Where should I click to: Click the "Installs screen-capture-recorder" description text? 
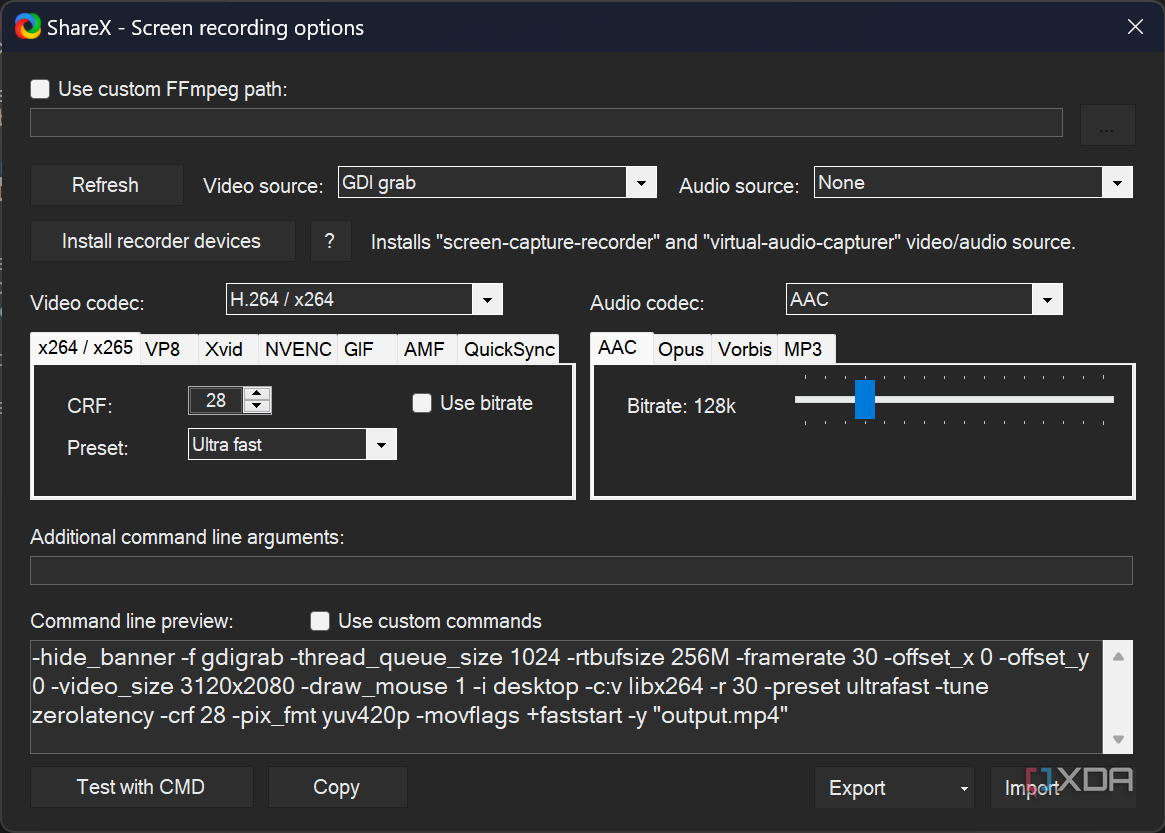coord(723,242)
